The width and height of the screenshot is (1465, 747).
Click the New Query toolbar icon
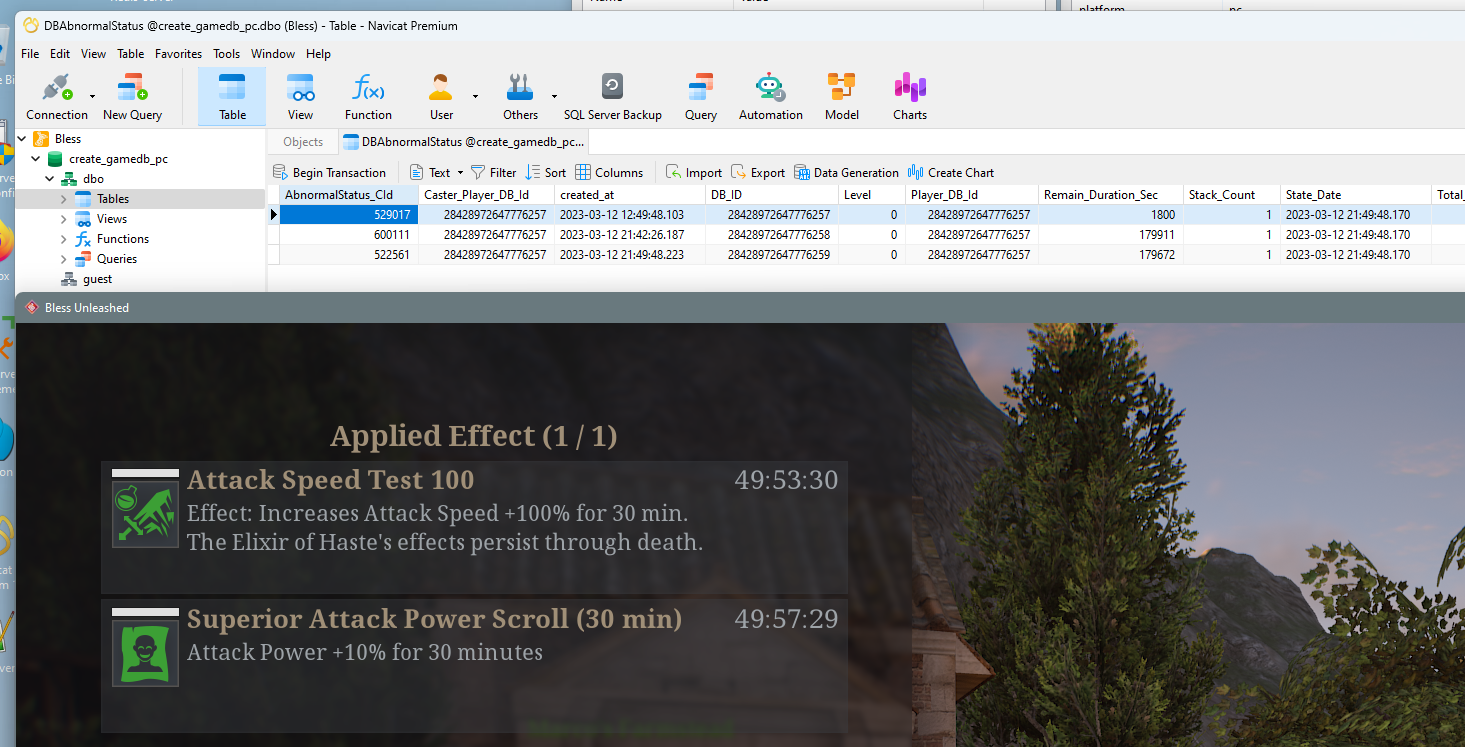tap(132, 97)
